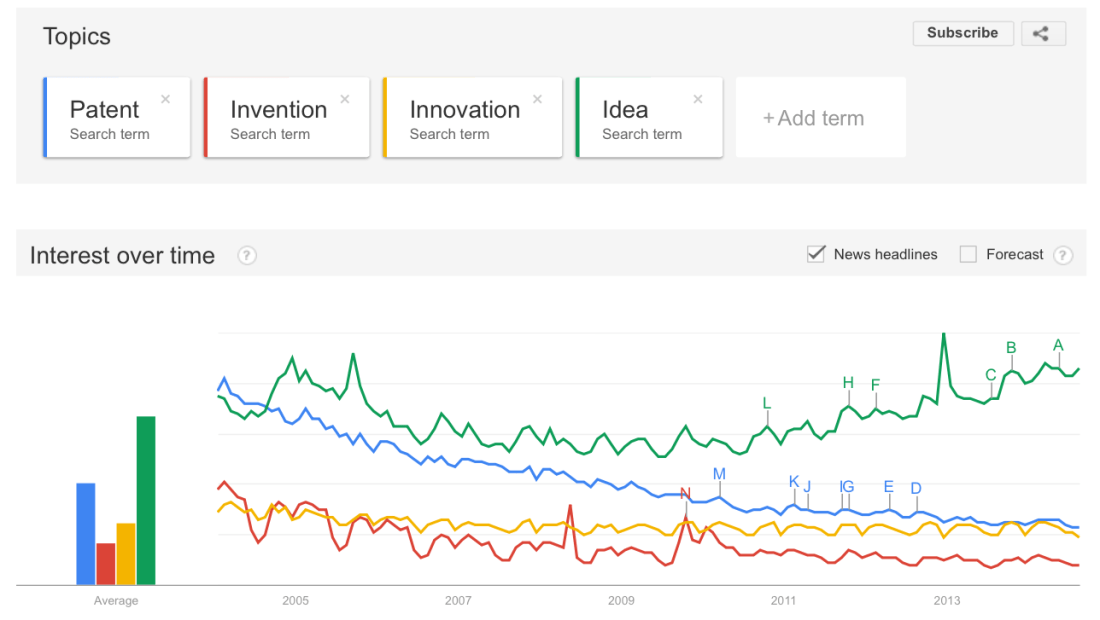
Task: Remove the Idea search term
Action: [698, 99]
